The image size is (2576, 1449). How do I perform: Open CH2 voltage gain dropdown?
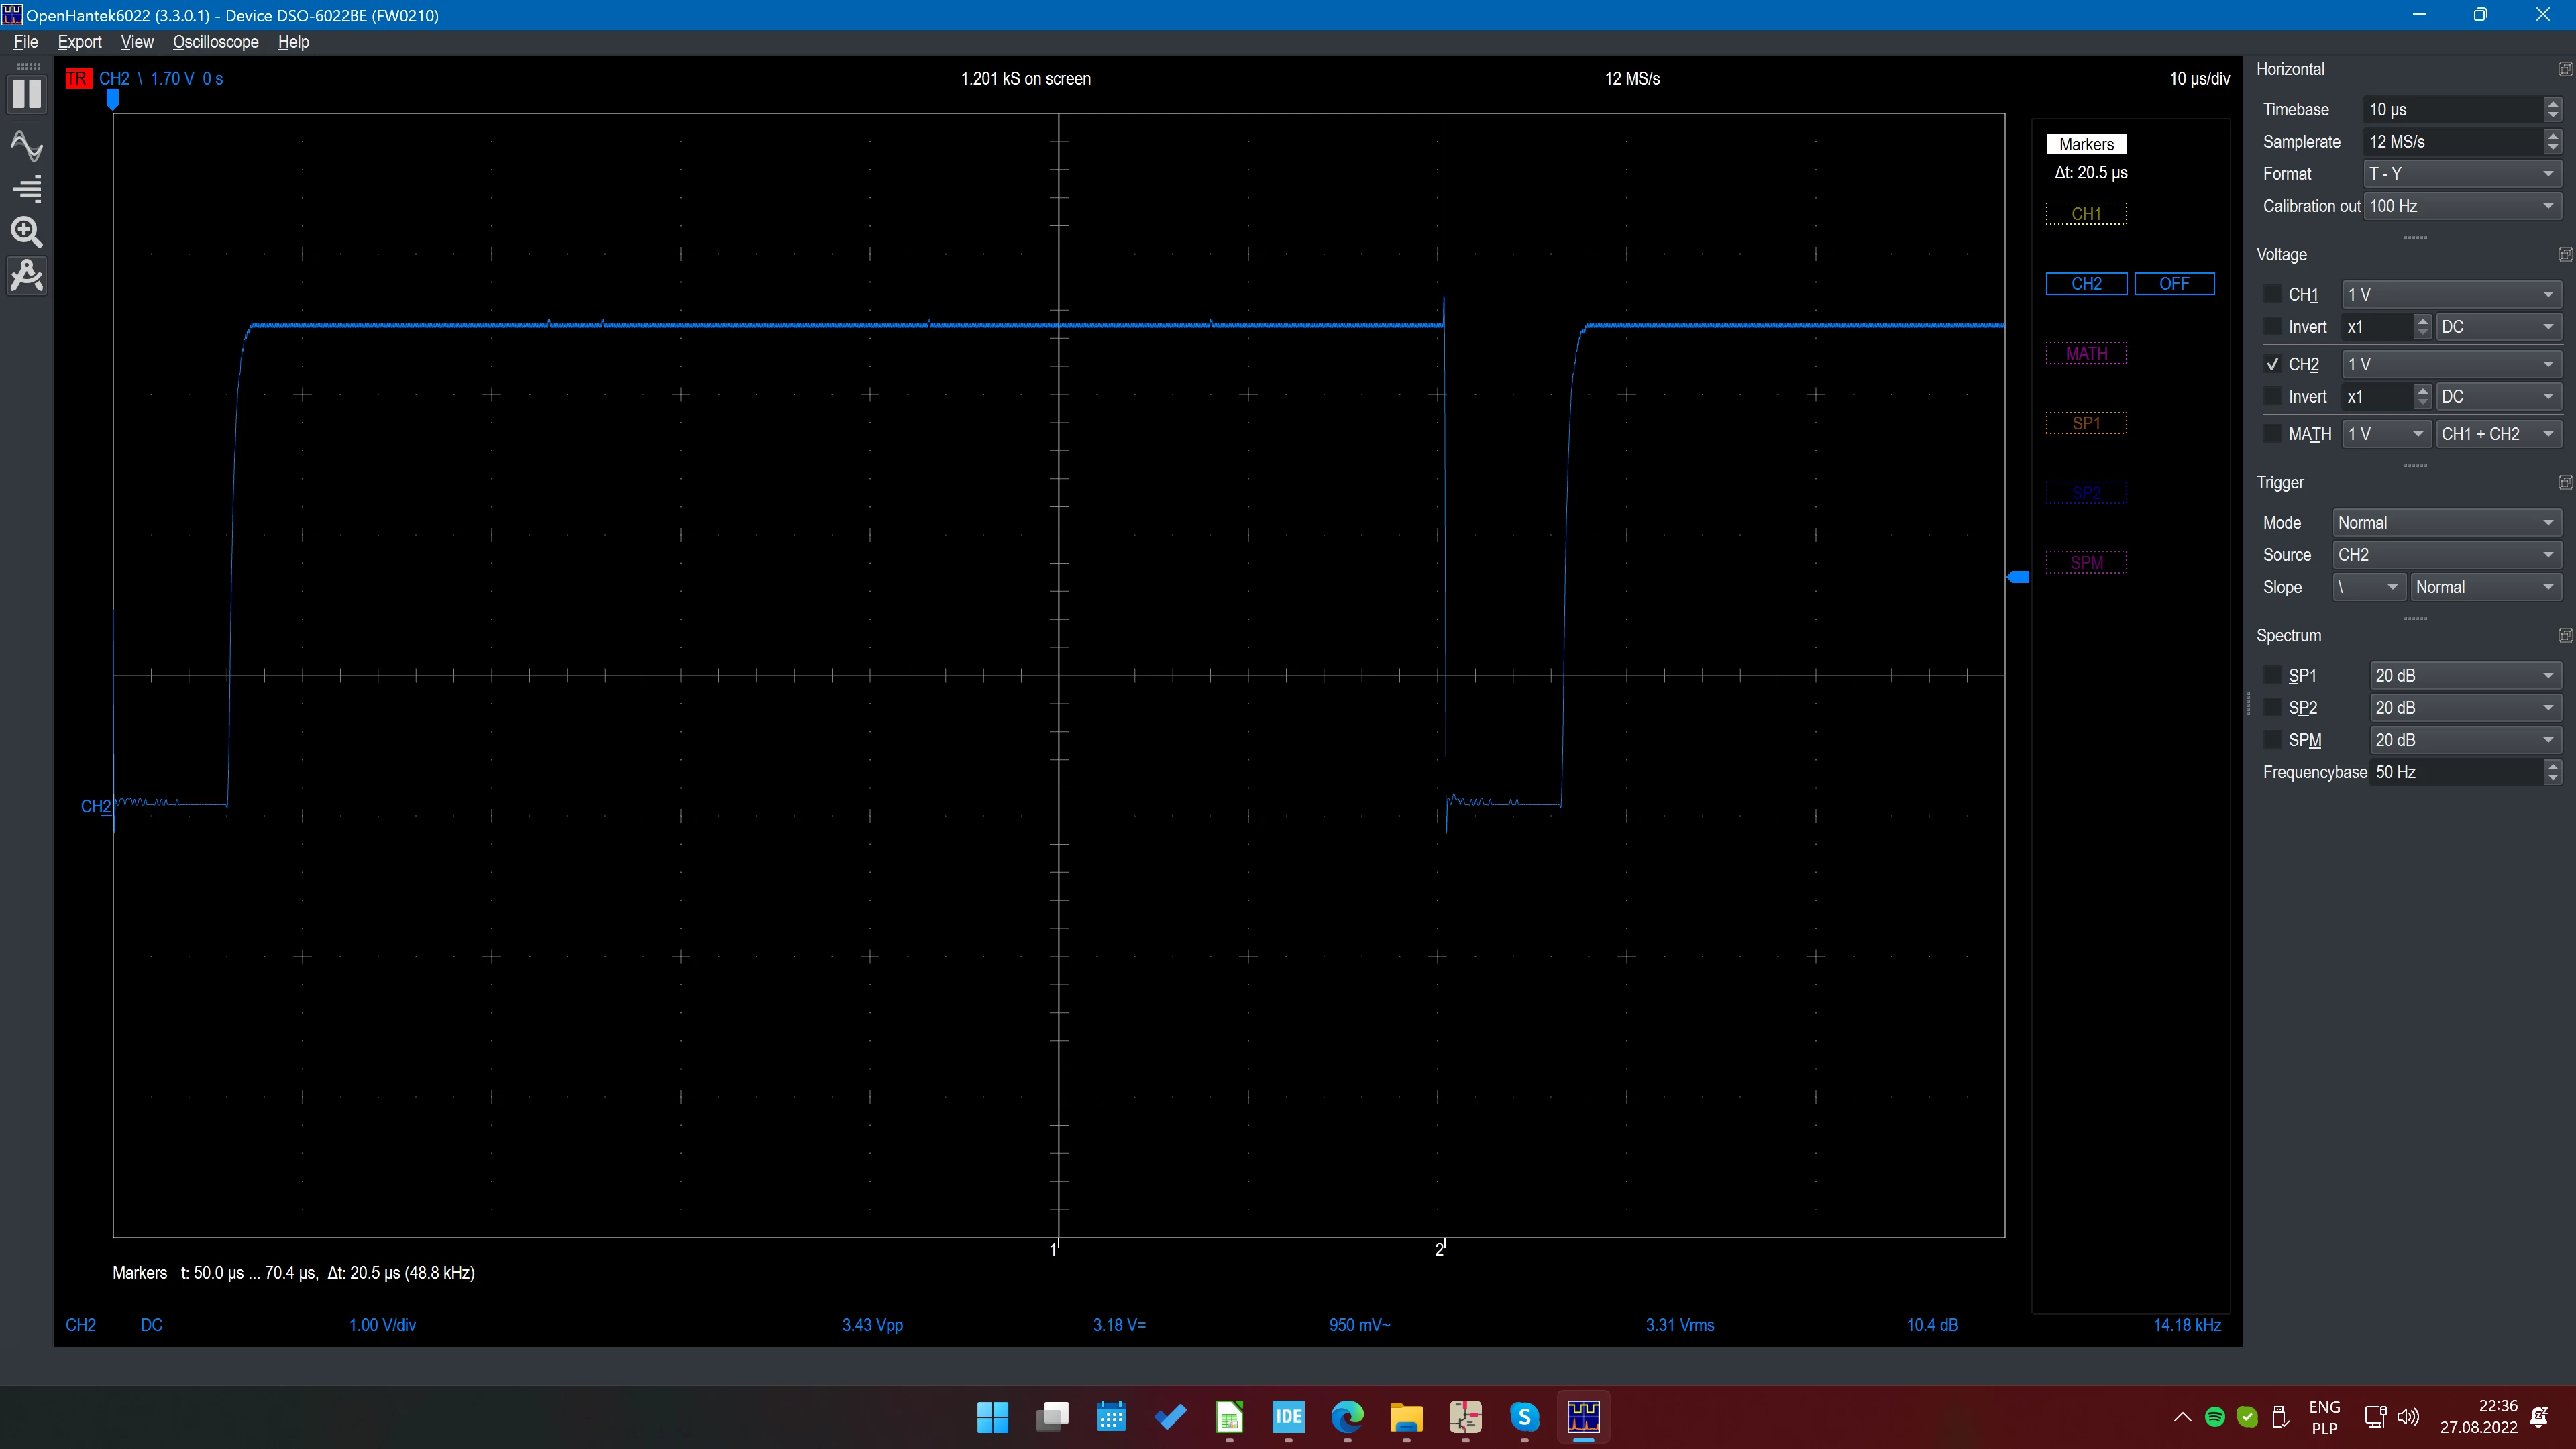[x=2451, y=364]
